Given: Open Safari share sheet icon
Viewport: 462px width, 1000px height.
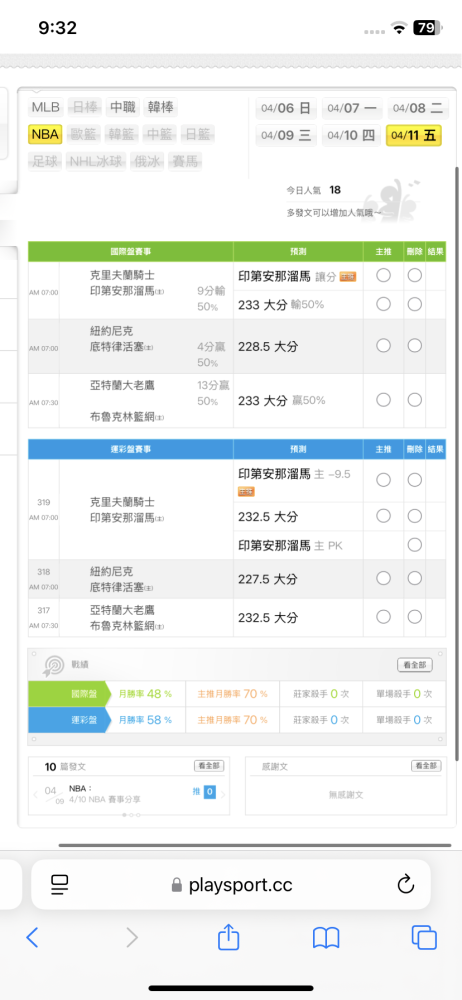Looking at the screenshot, I should [x=228, y=936].
